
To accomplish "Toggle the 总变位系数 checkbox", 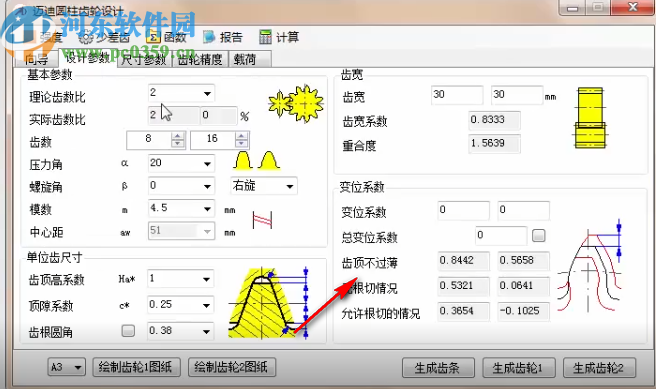I will (x=538, y=235).
